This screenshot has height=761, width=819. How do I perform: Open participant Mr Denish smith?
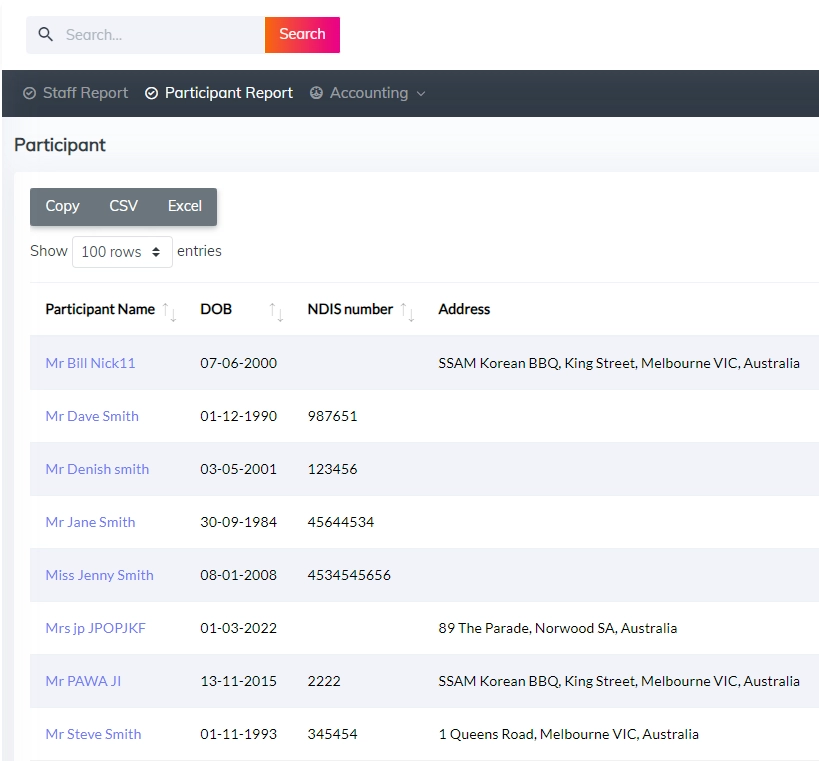pos(97,469)
